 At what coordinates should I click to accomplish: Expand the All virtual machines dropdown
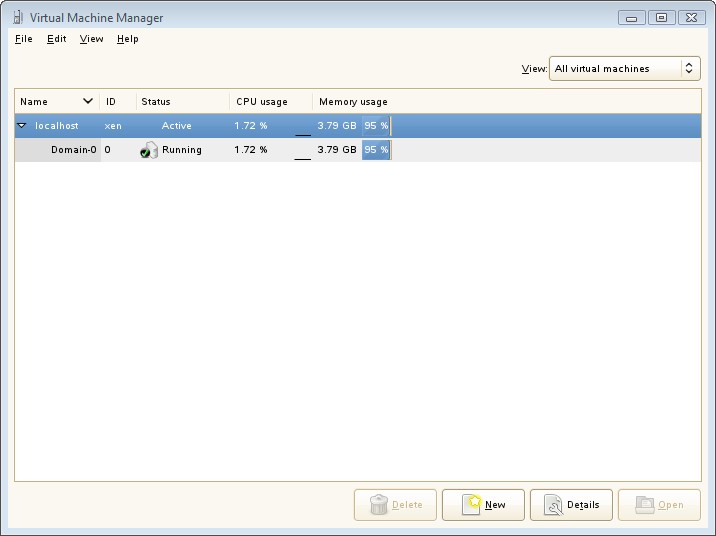point(624,68)
